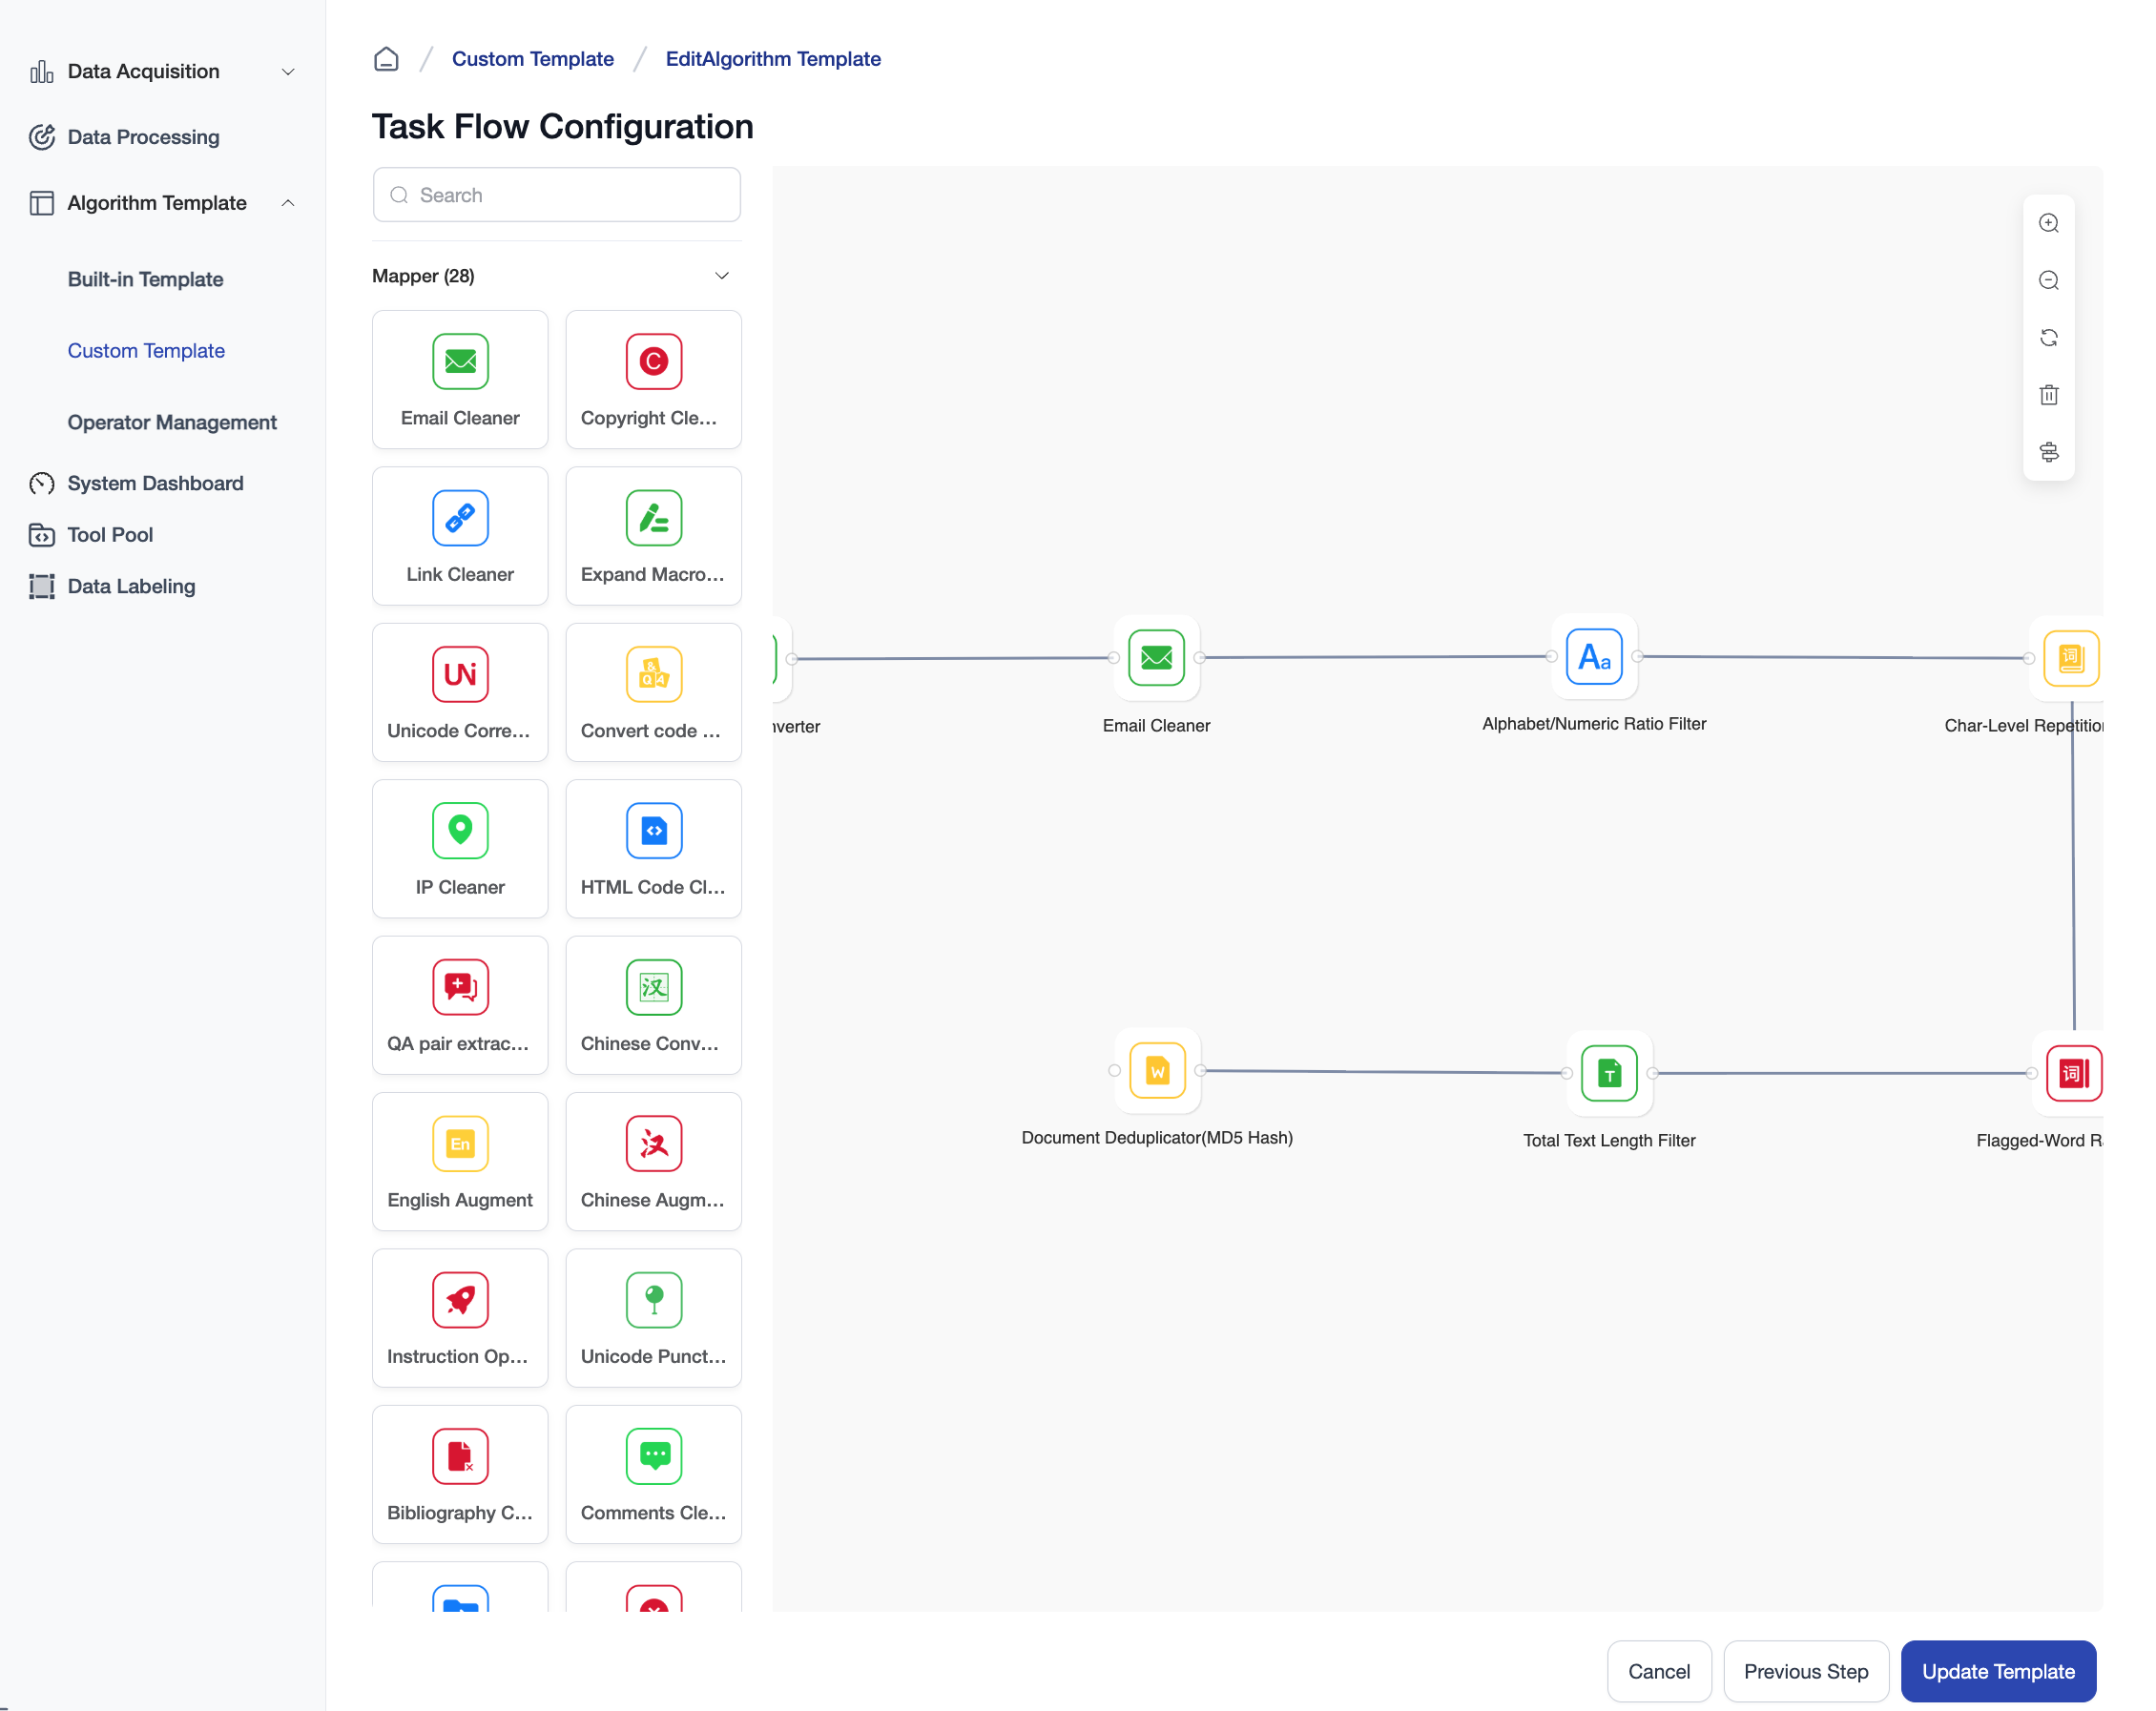Collapse the Mapper (28) section
Viewport: 2156px width, 1711px height.
coord(721,276)
